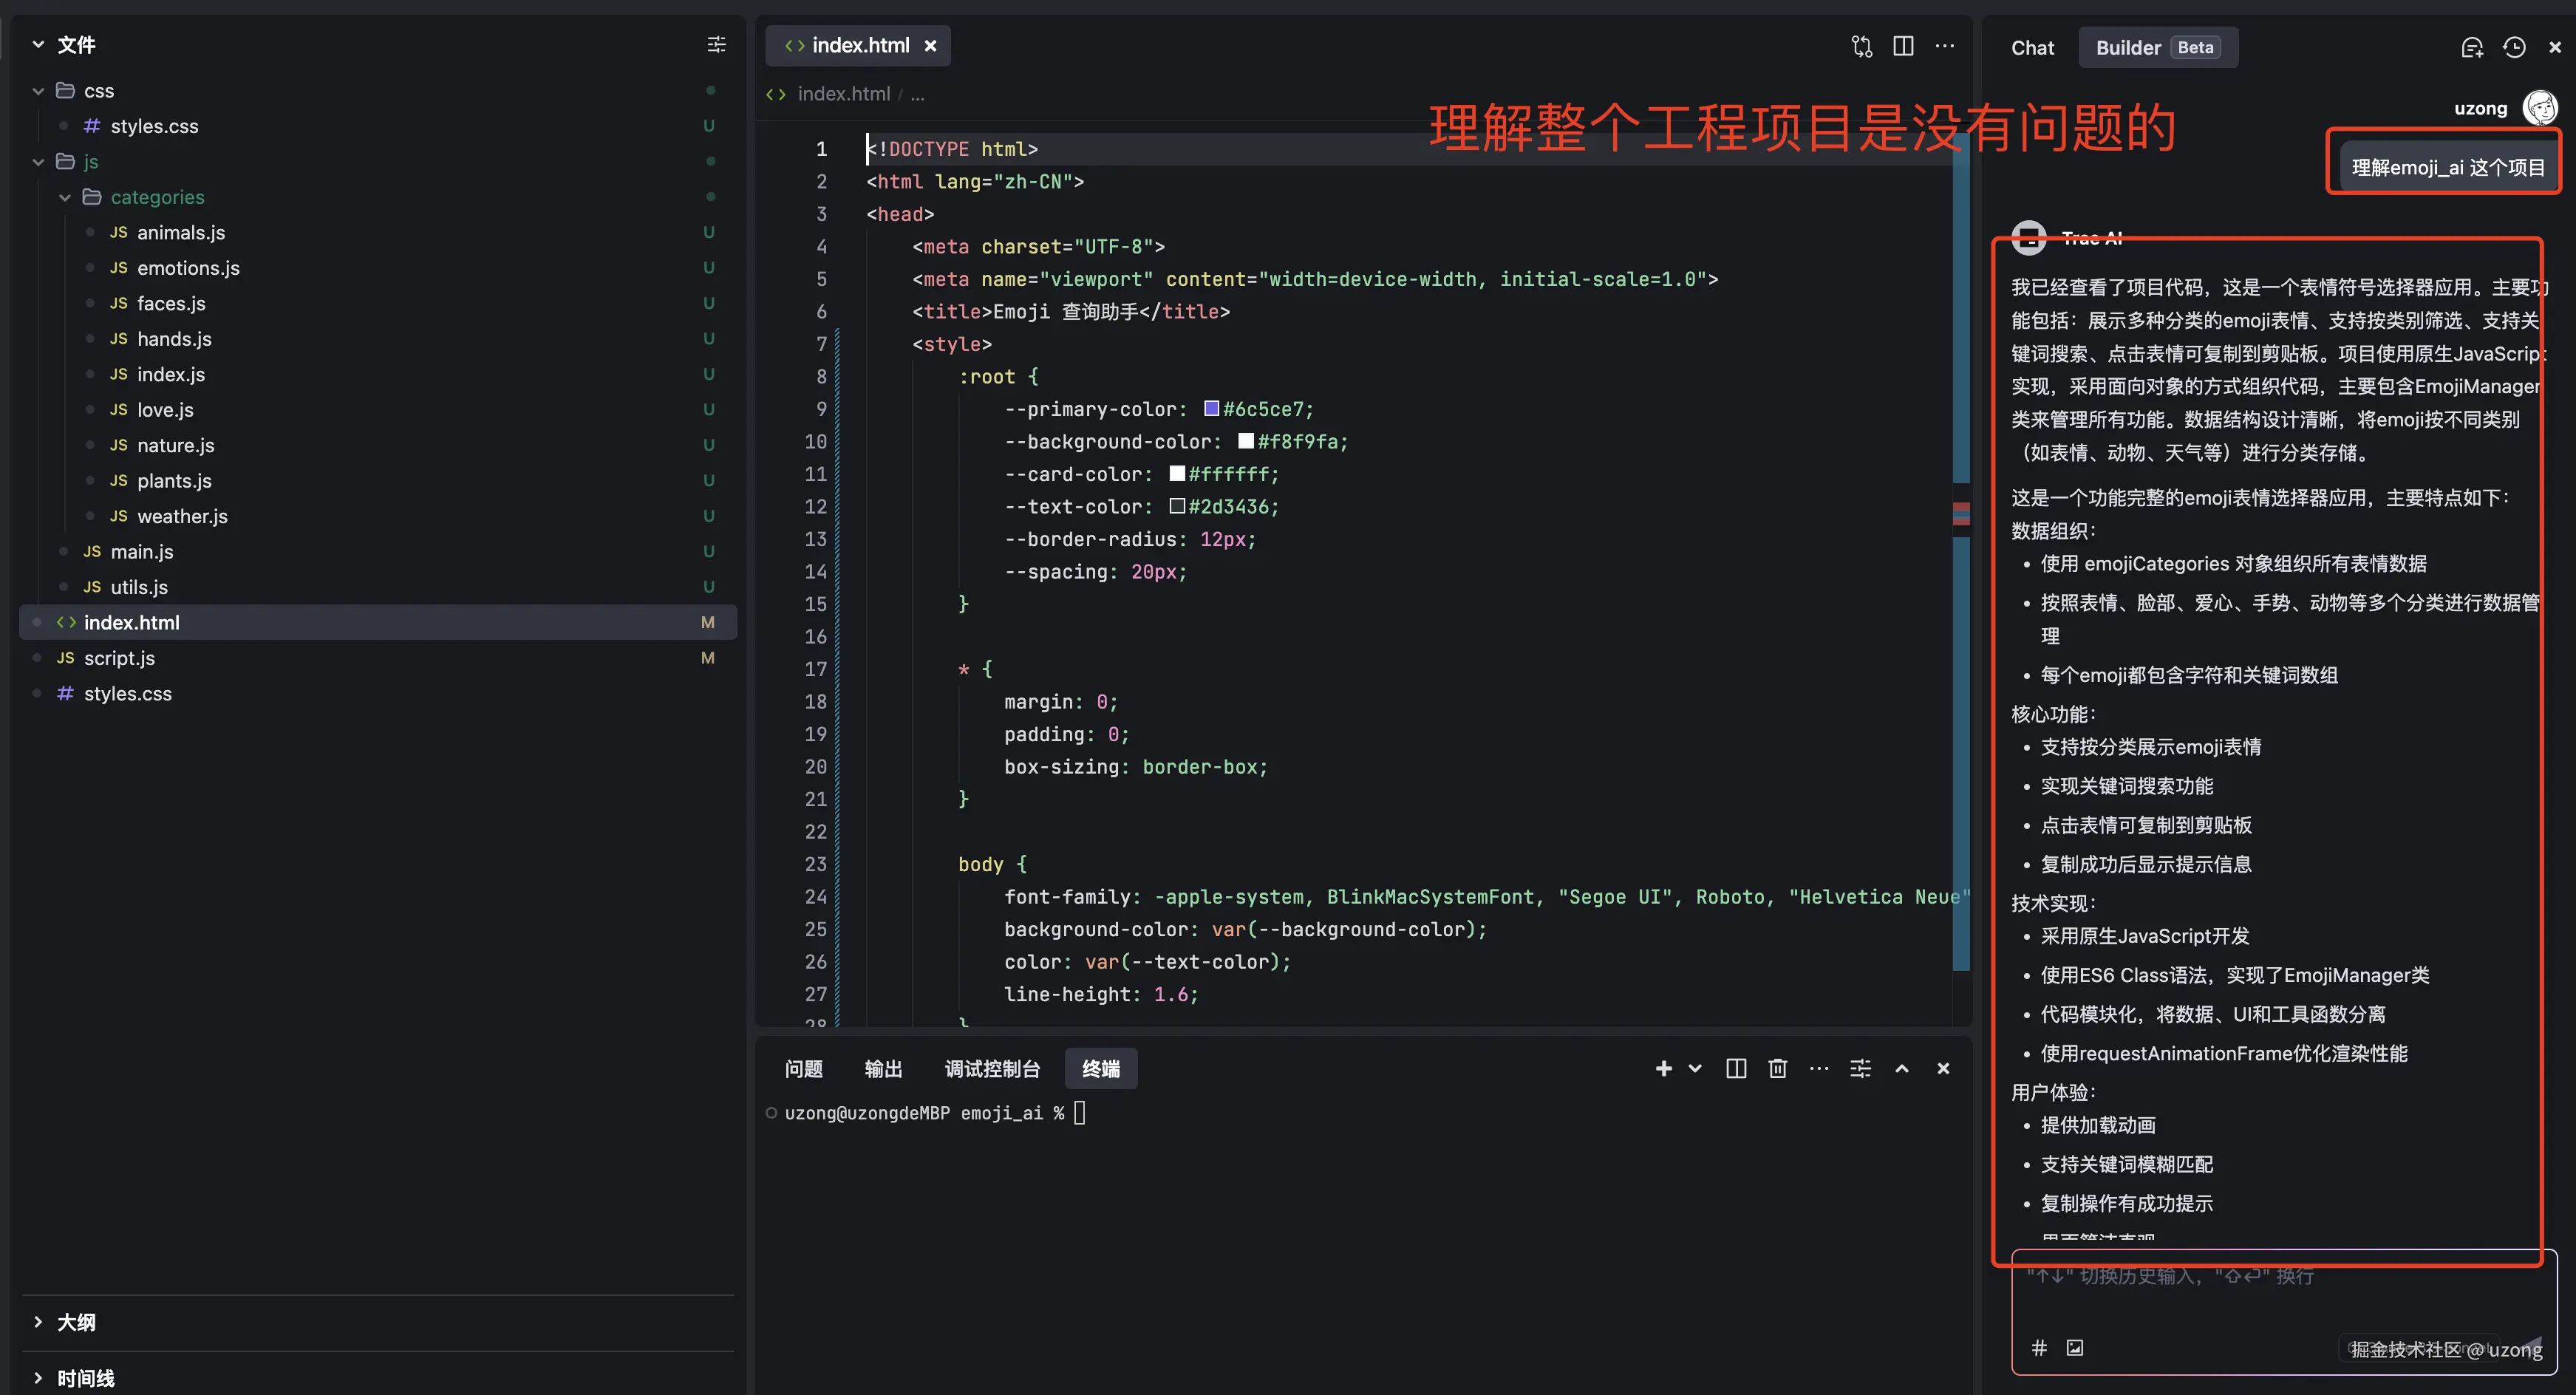Open the editor more actions ellipsis
The width and height of the screenshot is (2576, 1395).
click(x=1944, y=46)
